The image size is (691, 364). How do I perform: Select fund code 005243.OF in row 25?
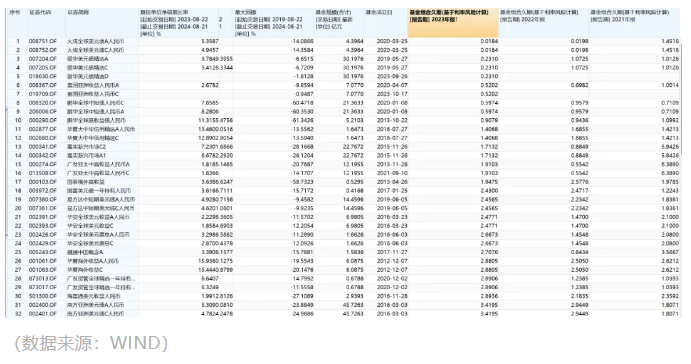[43, 252]
